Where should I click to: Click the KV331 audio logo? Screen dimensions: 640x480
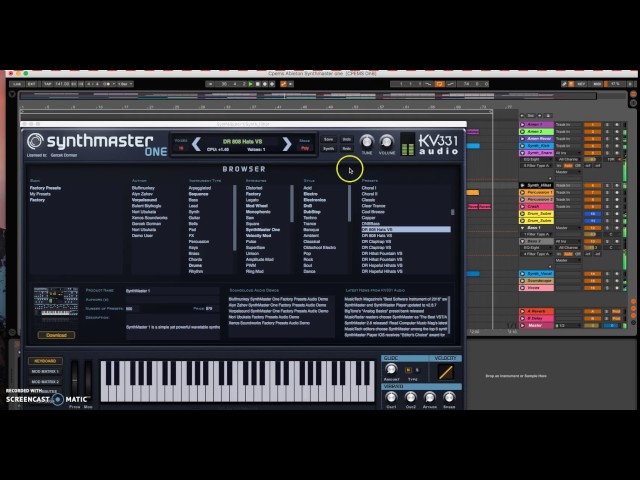pyautogui.click(x=438, y=145)
